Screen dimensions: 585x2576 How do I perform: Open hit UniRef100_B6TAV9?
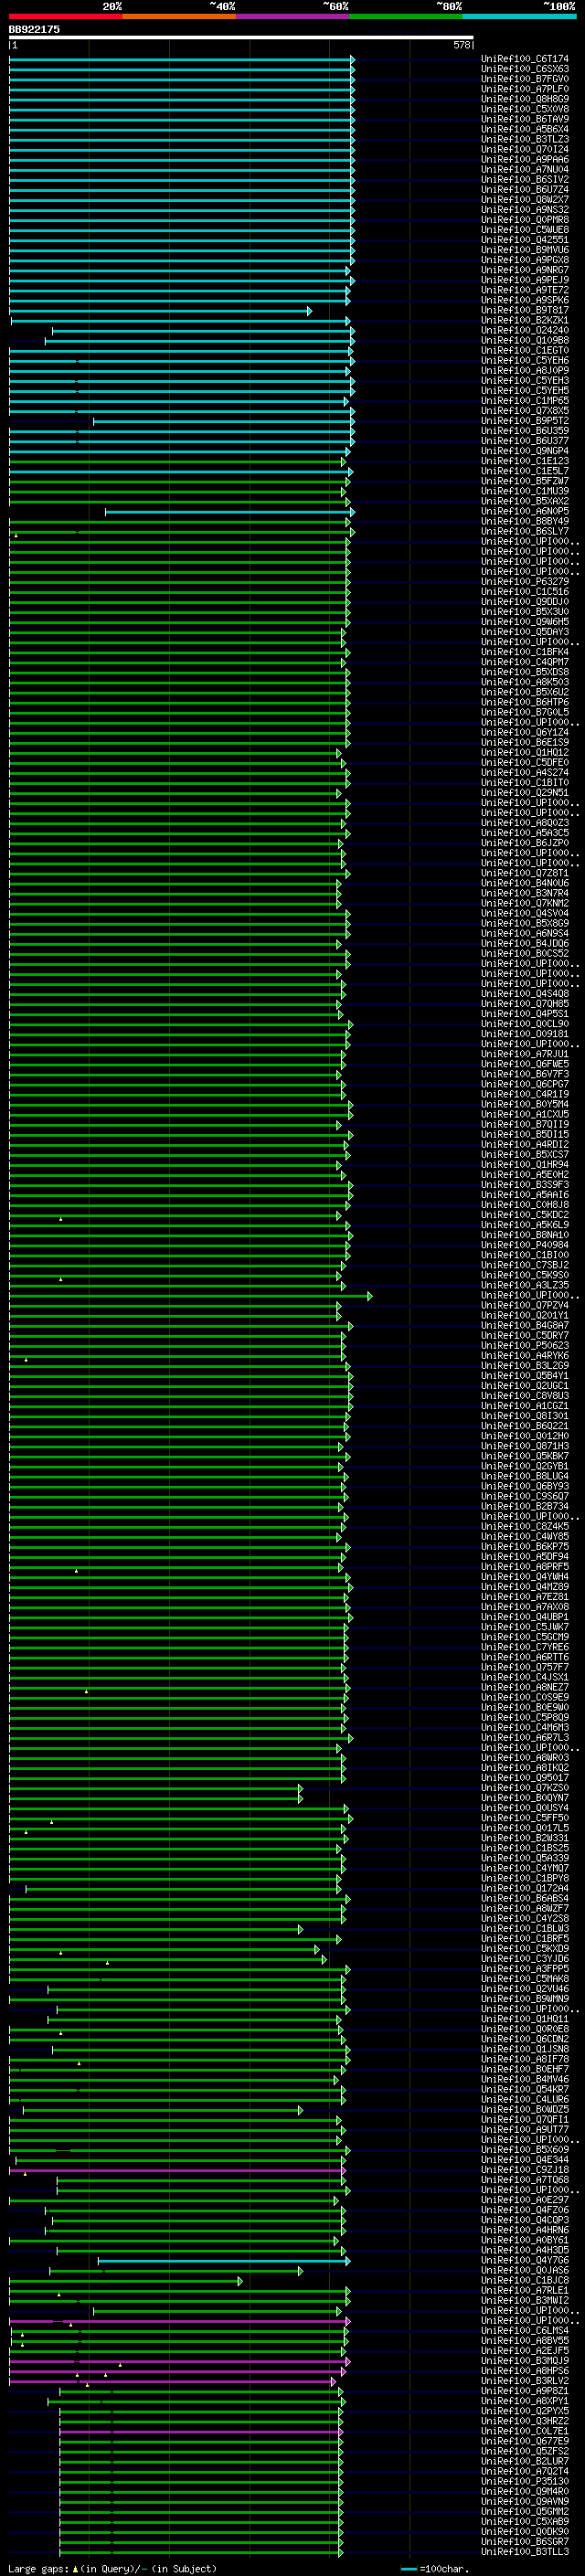[525, 119]
